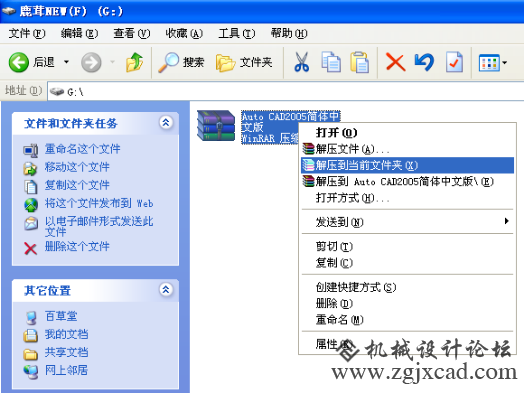Image resolution: width=524 pixels, height=393 pixels.
Task: Collapse the 文件和文件夹任务 panel
Action: pos(166,123)
